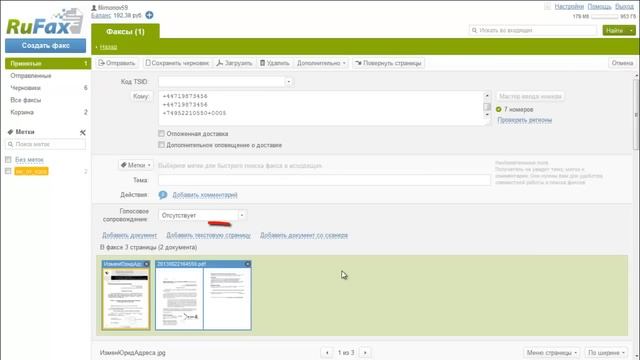Click the Создать факс button
Image resolution: width=640 pixels, height=360 pixels.
pyautogui.click(x=46, y=46)
